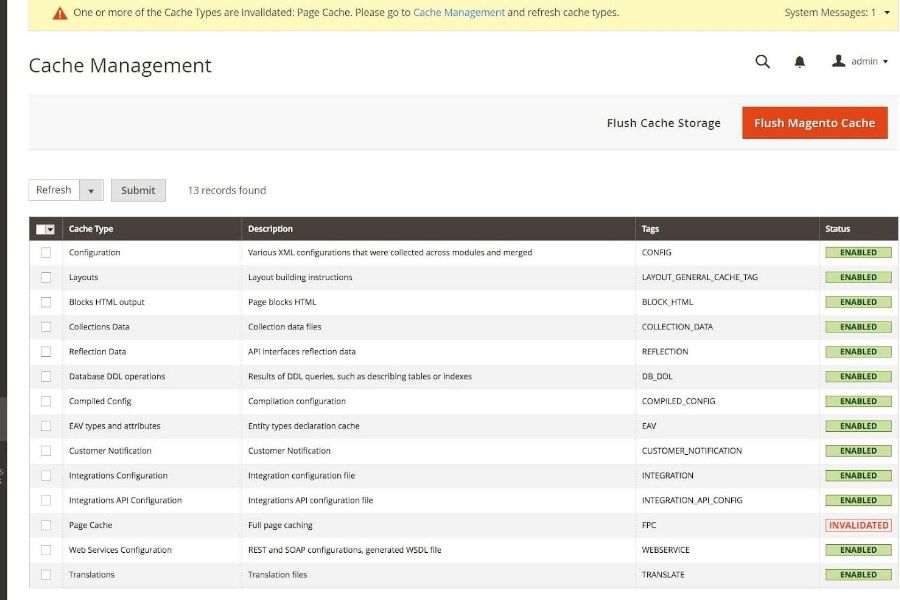This screenshot has height=600, width=900.
Task: Click 'Entity types declaration cache' description
Action: coord(304,426)
